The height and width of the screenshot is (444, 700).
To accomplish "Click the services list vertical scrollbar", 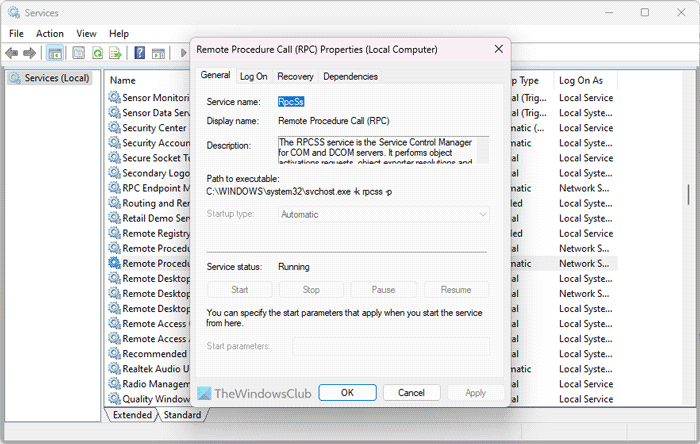I will [688, 195].
